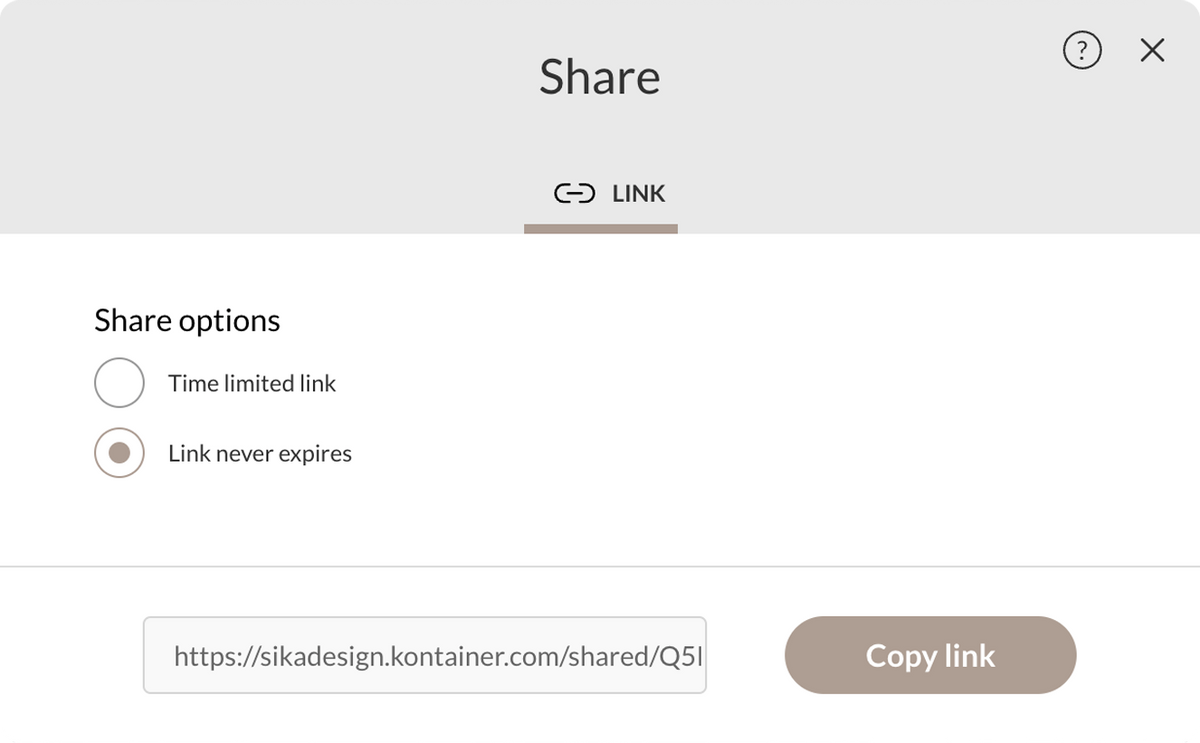Click the circled question mark help button
The width and height of the screenshot is (1200, 743).
click(1082, 51)
